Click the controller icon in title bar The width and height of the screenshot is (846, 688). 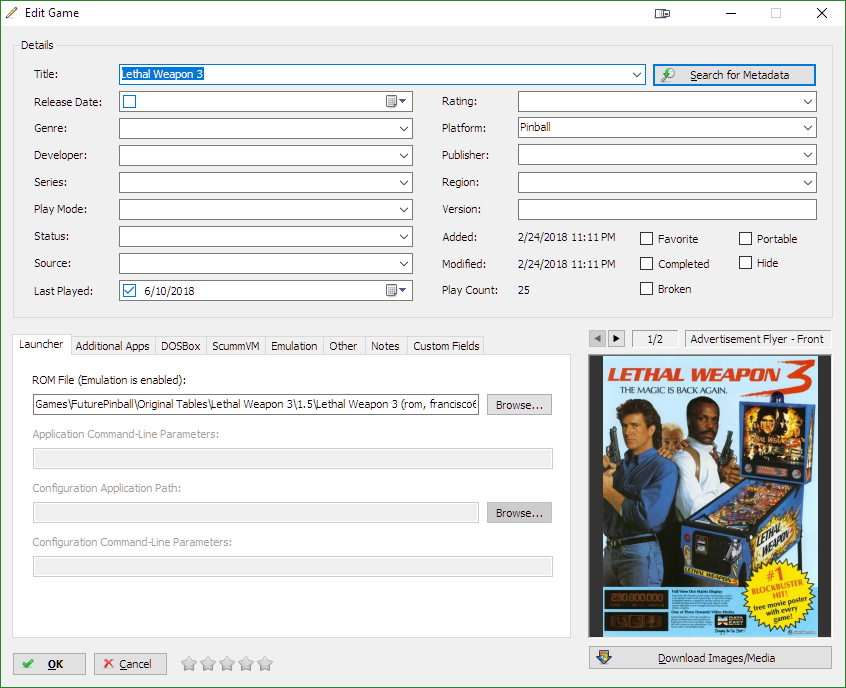pos(661,13)
